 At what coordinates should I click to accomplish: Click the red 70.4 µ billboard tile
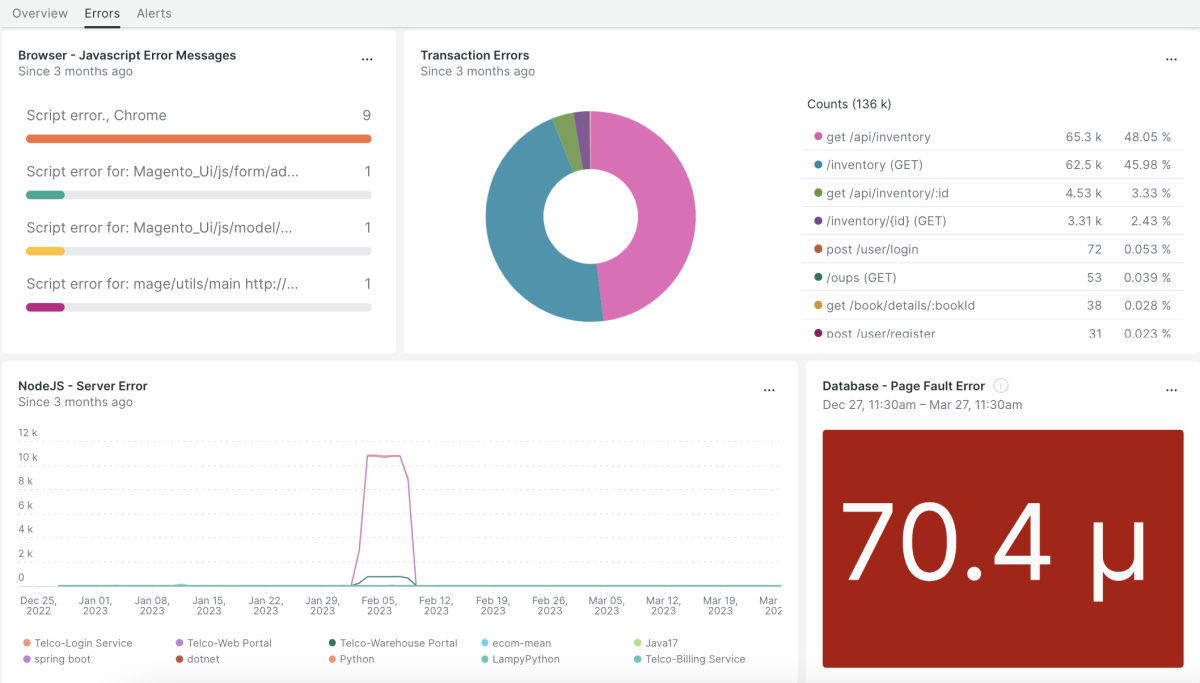(1002, 548)
